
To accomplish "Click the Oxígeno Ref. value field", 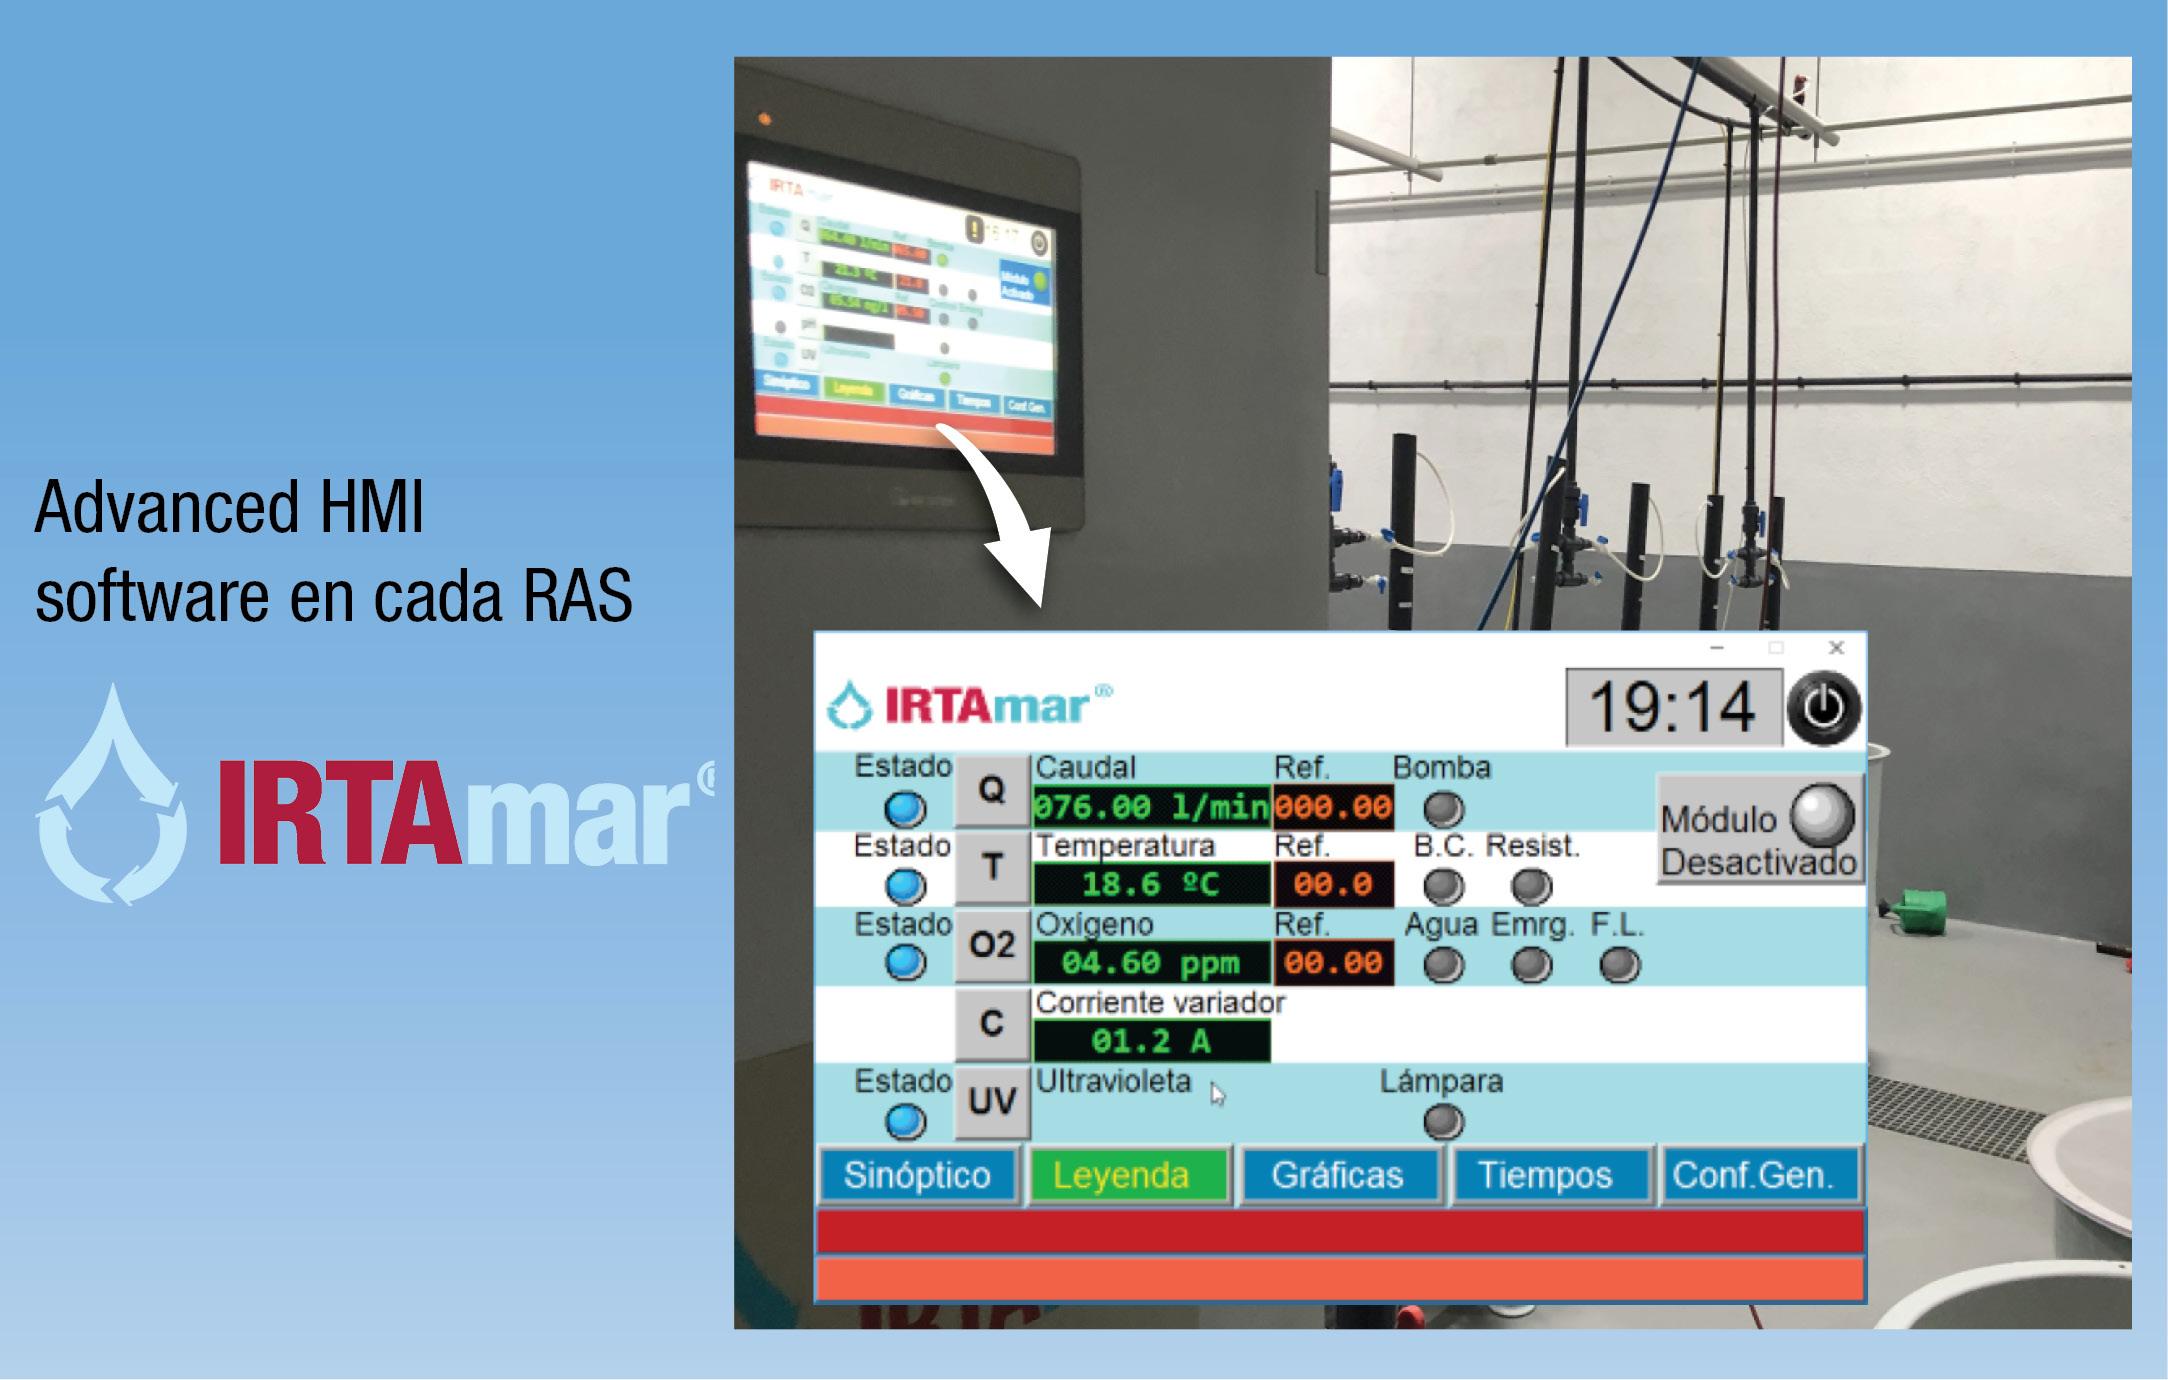I will (x=1333, y=963).
